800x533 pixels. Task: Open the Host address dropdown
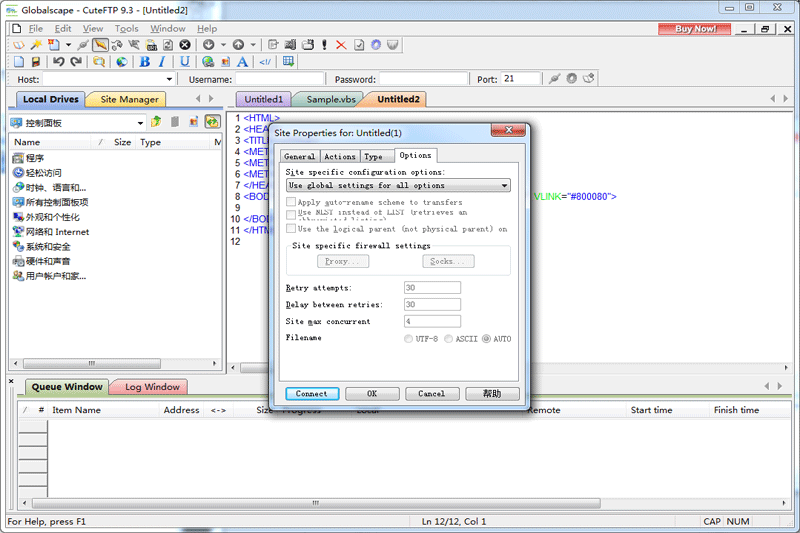click(168, 79)
